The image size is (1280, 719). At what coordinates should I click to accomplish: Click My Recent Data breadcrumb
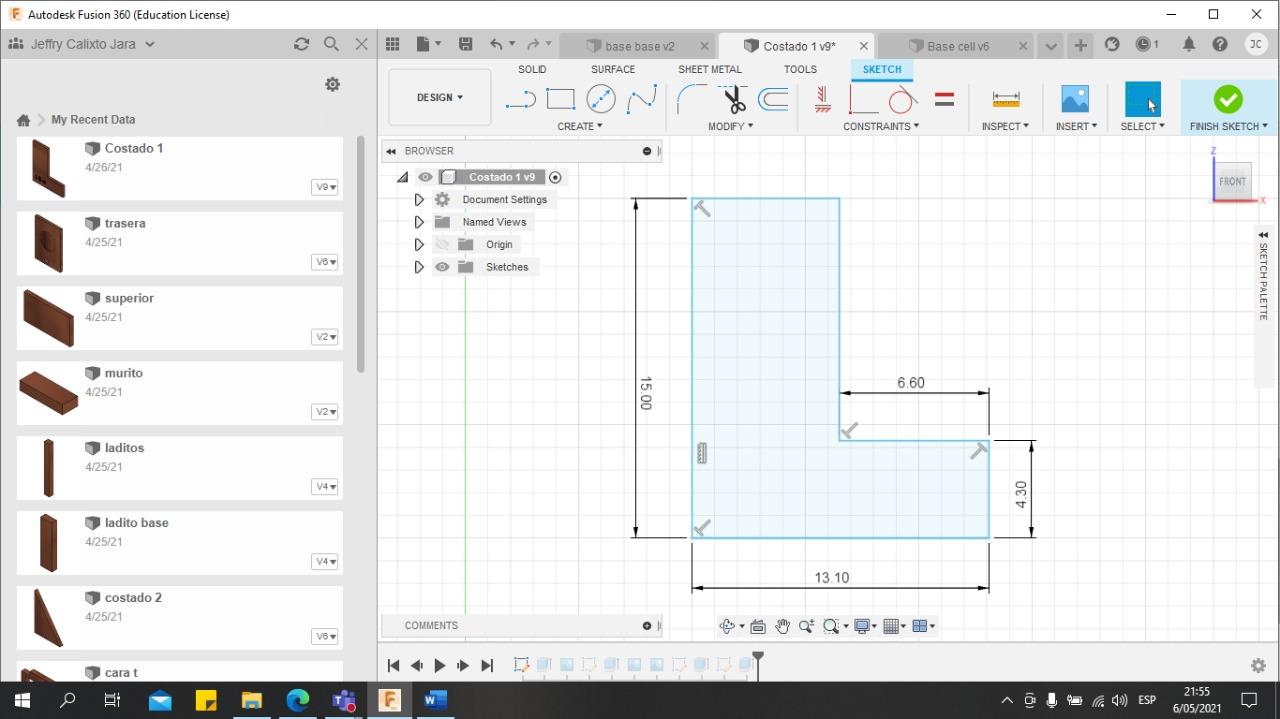93,119
